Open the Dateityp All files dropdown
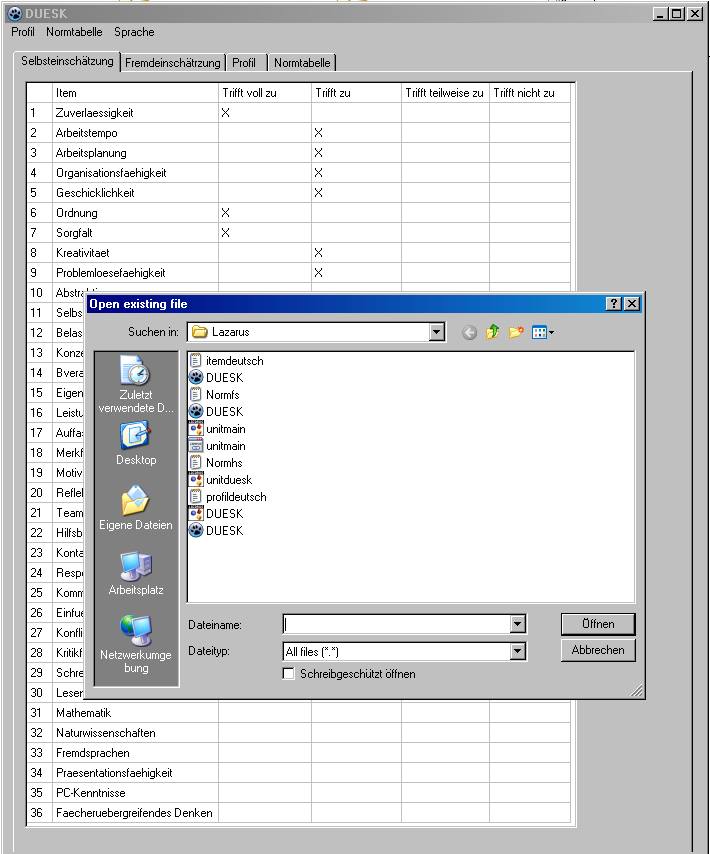This screenshot has height=854, width=710. point(517,651)
